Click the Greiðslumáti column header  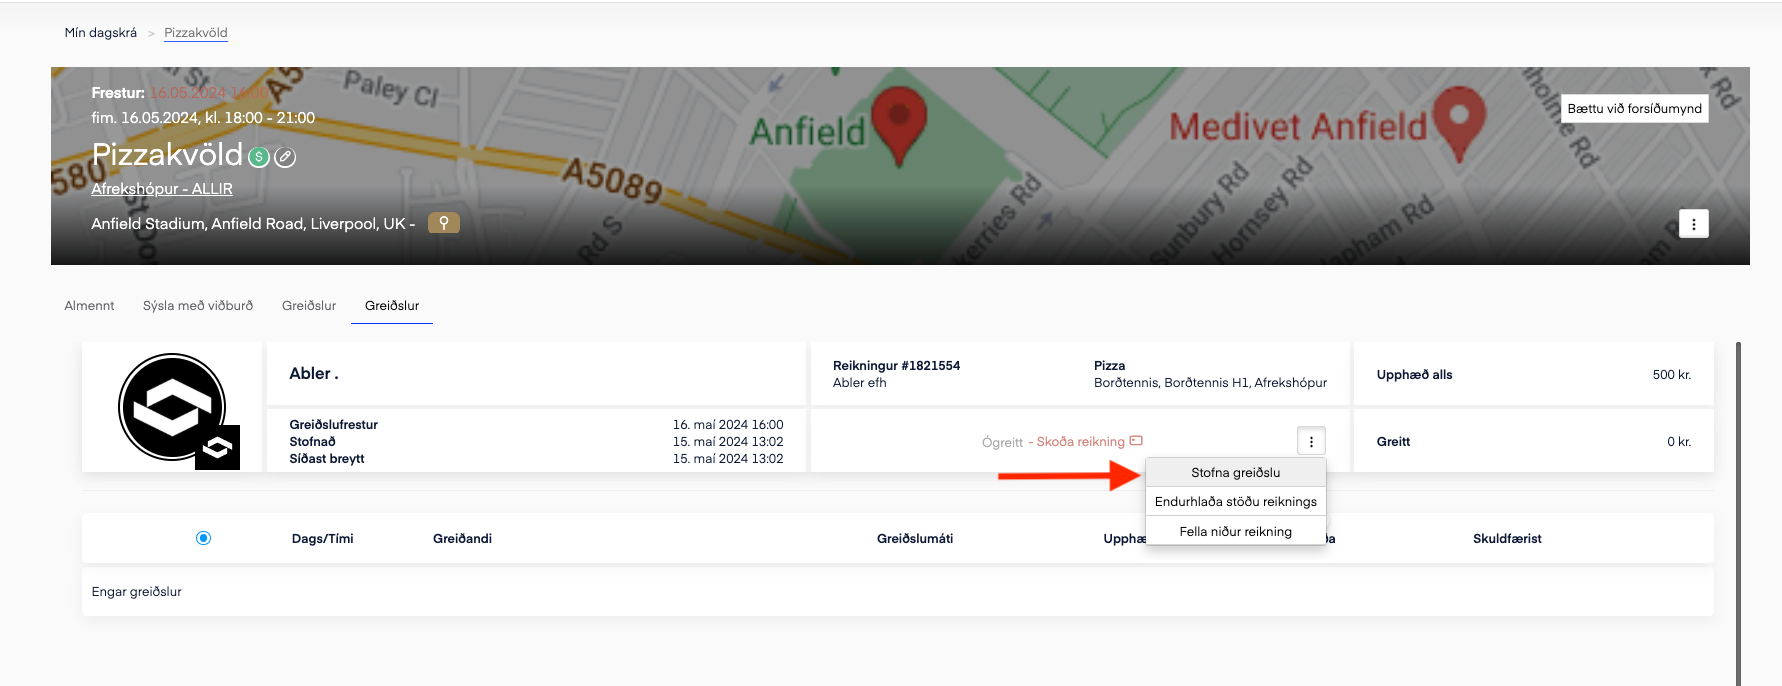click(x=915, y=538)
